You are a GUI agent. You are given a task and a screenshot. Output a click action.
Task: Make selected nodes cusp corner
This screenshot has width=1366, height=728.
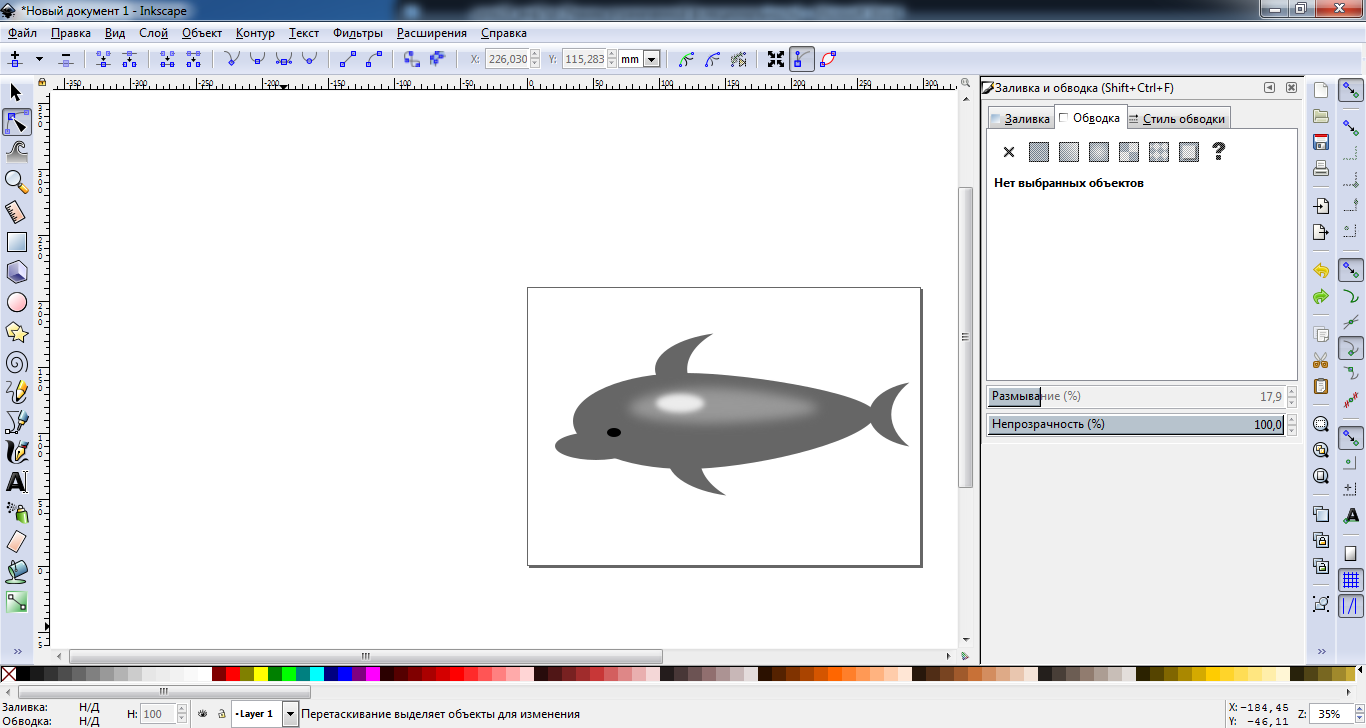click(231, 59)
